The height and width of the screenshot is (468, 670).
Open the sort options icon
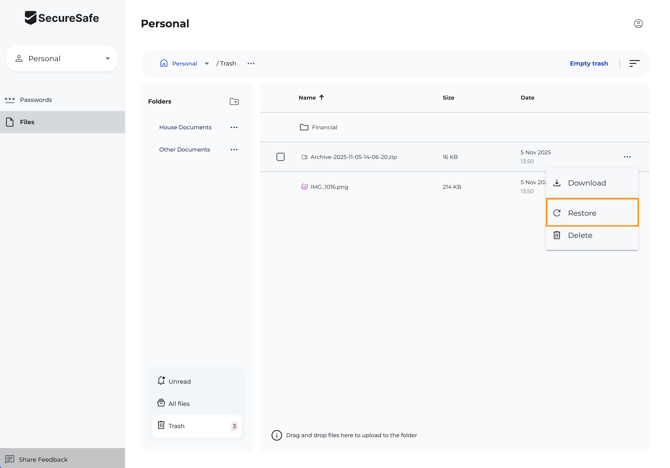pyautogui.click(x=634, y=63)
